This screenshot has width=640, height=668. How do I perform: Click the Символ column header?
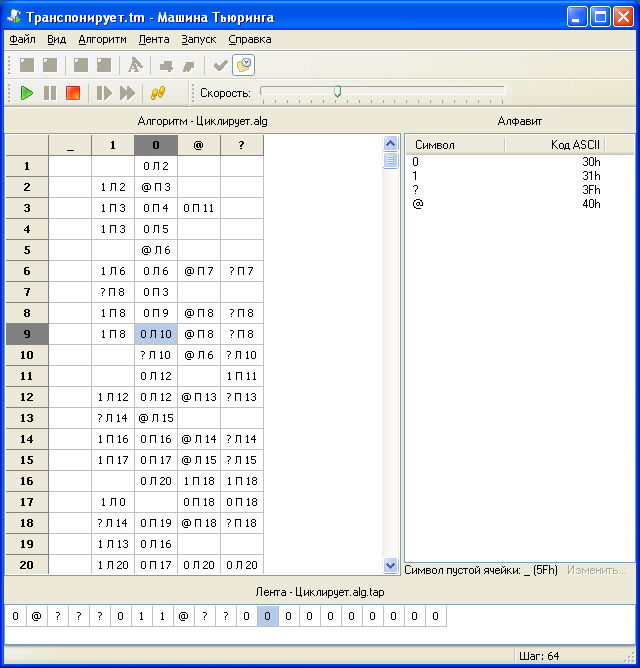pyautogui.click(x=455, y=145)
